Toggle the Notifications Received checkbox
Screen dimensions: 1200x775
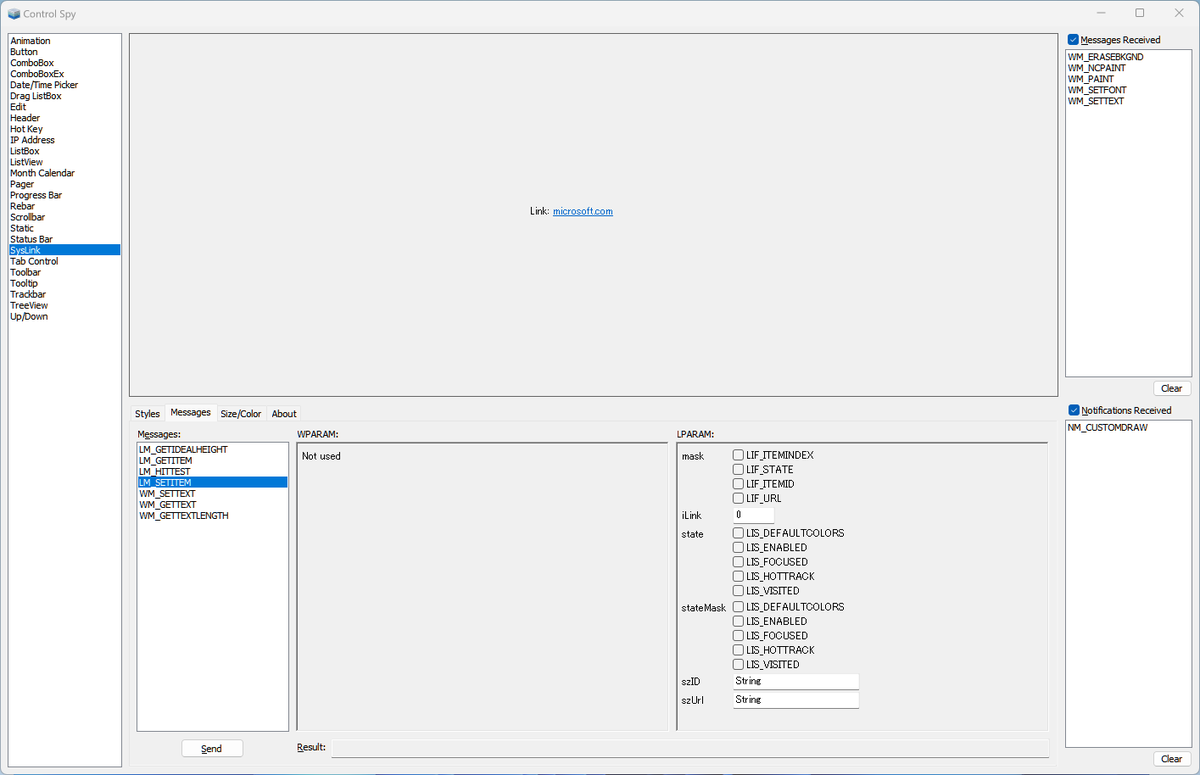1074,410
